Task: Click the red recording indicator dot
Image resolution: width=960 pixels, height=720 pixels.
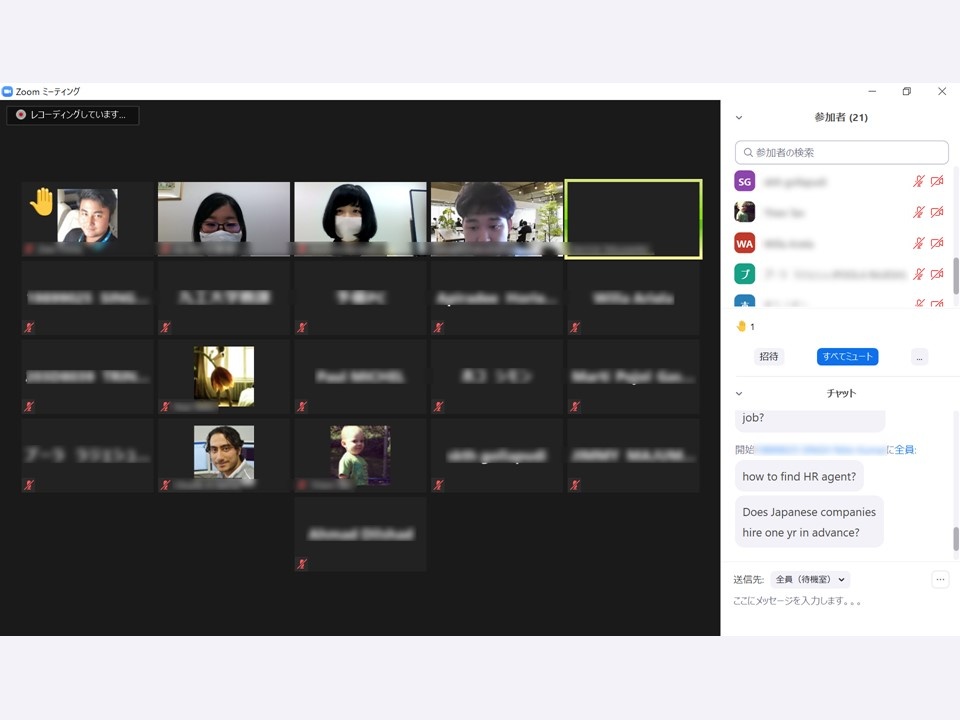Action: pos(21,114)
